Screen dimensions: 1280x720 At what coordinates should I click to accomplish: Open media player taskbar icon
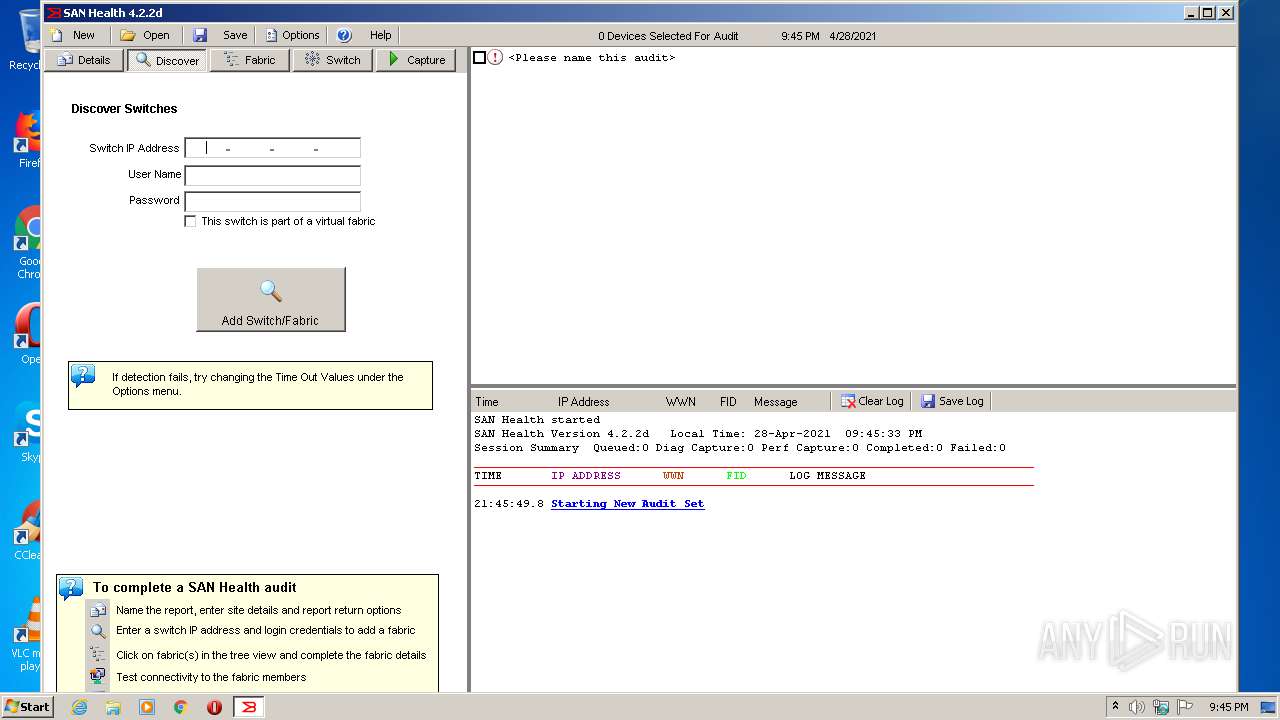coord(147,707)
